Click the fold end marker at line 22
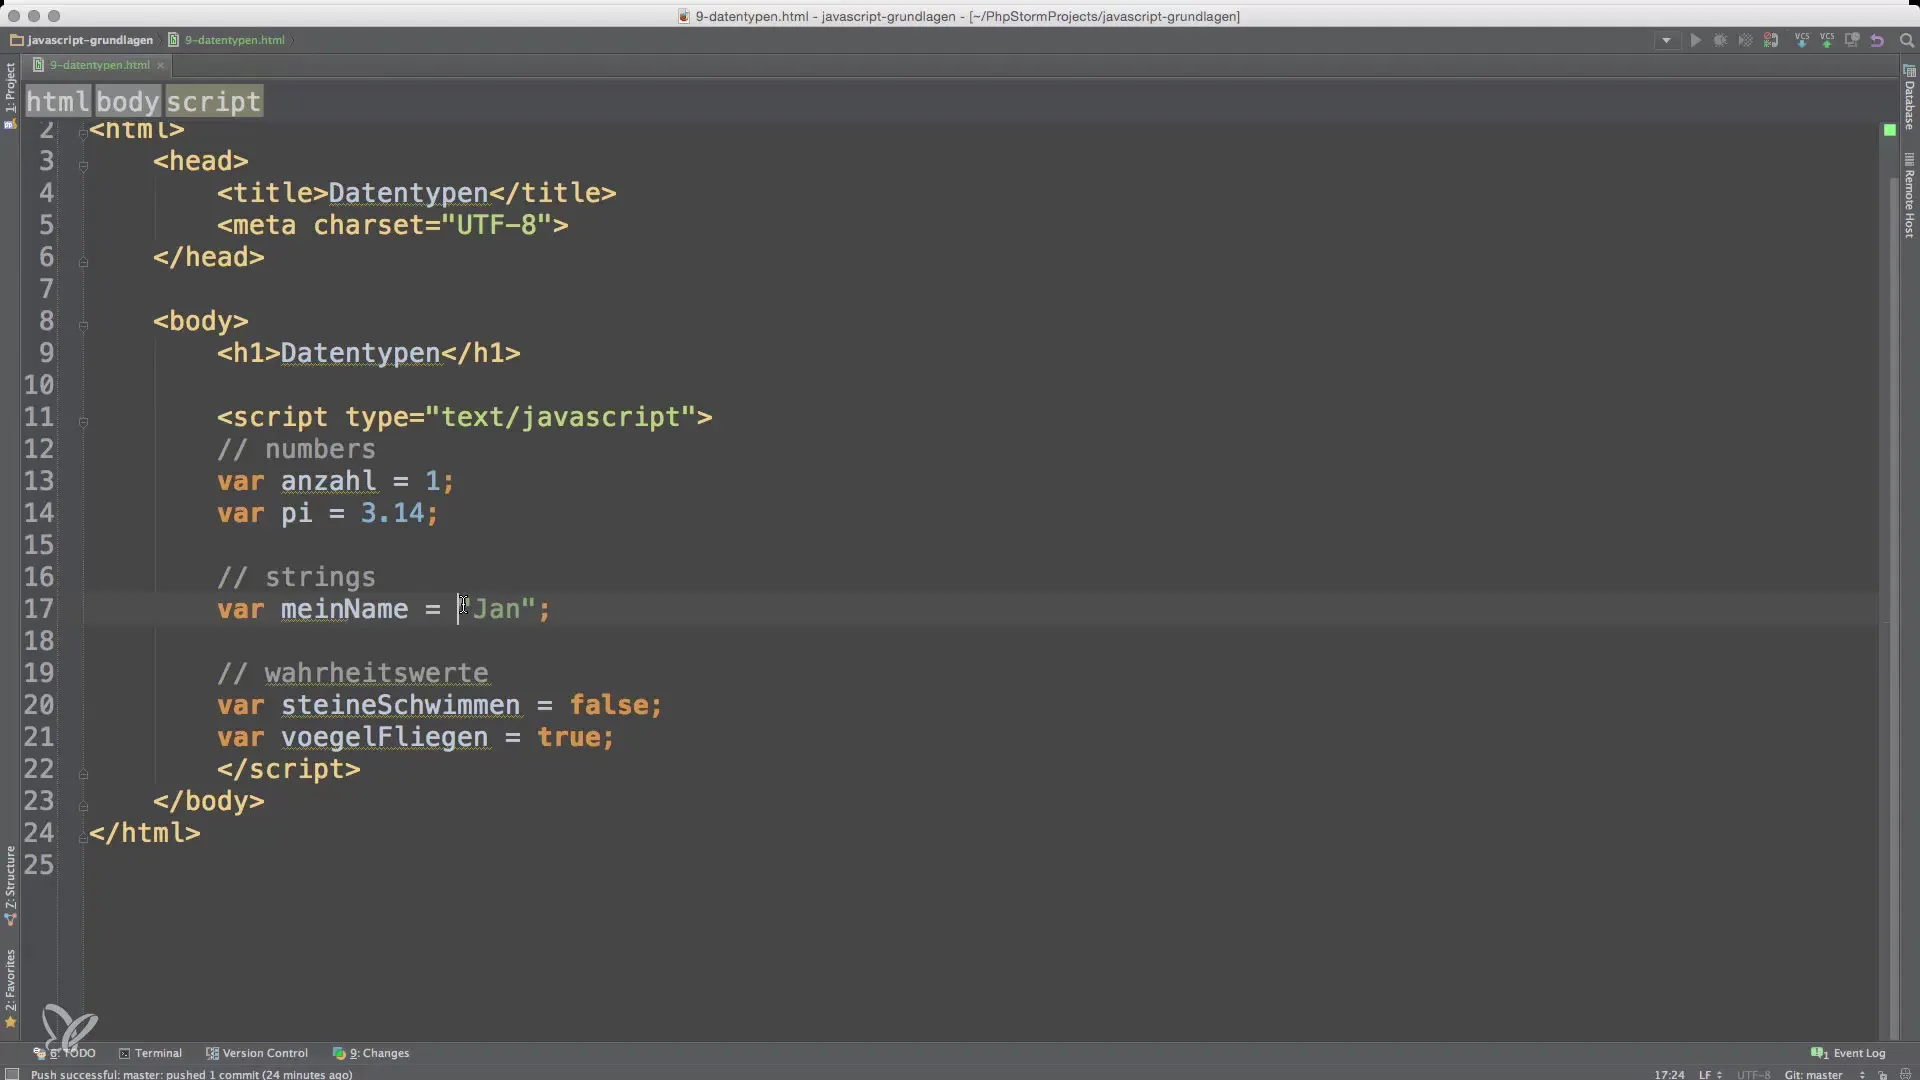 click(83, 774)
